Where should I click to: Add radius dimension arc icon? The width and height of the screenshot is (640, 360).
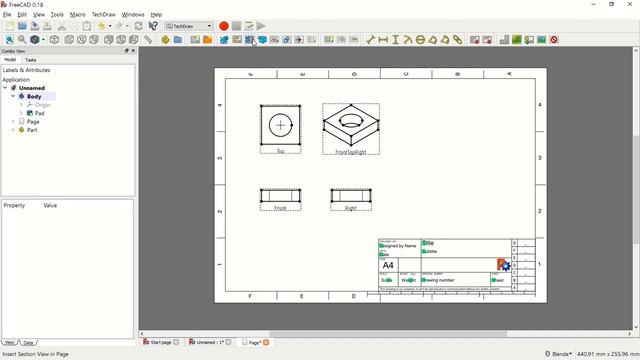(408, 40)
